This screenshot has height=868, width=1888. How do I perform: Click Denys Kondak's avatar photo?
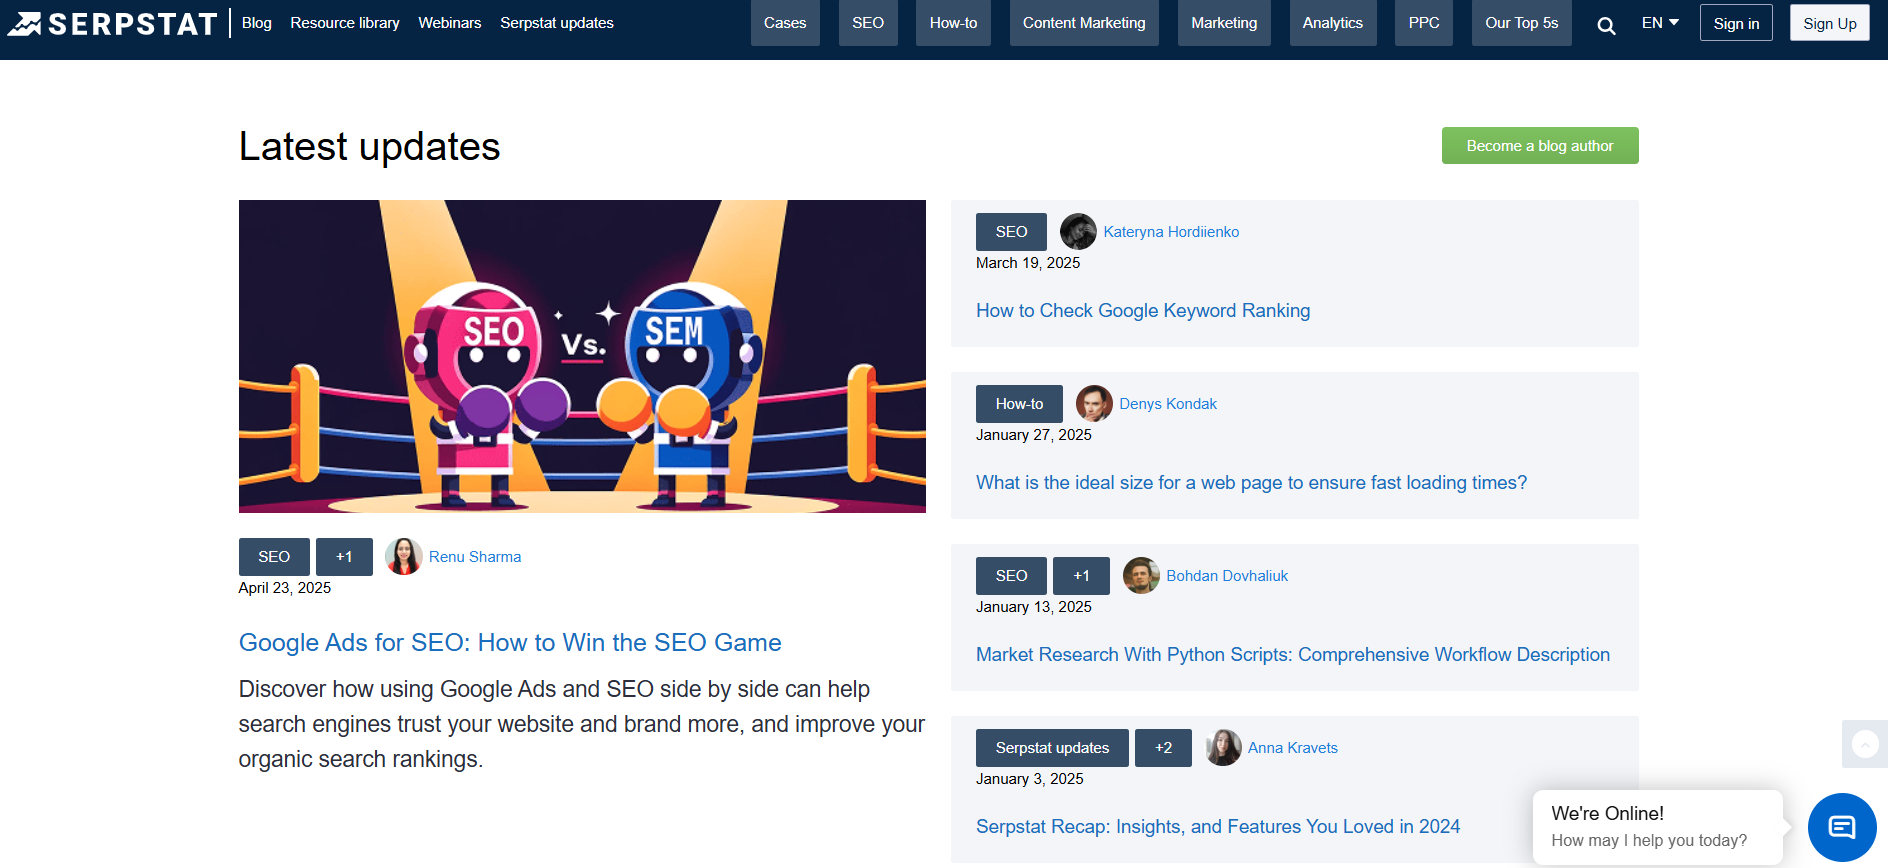(x=1094, y=404)
